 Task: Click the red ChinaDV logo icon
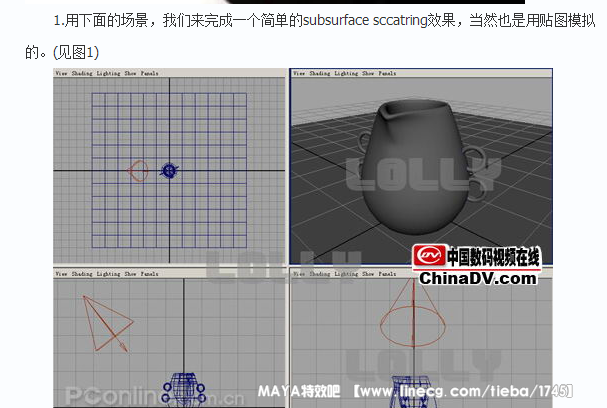[430, 257]
